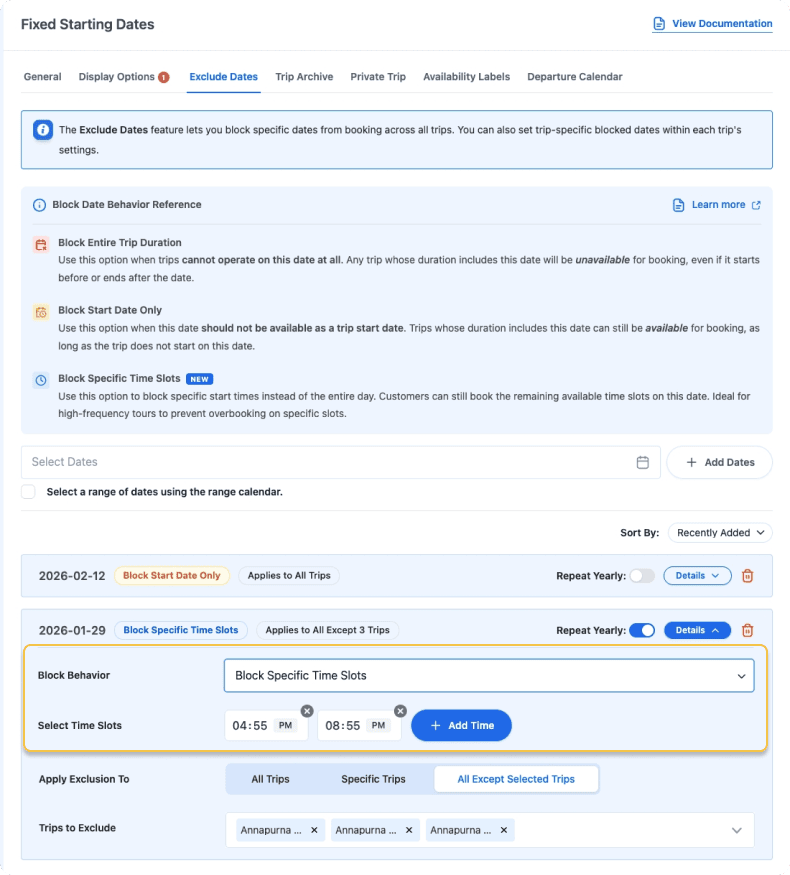Image resolution: width=790 pixels, height=875 pixels.
Task: Remove the 08:55 PM time slot
Action: [400, 711]
